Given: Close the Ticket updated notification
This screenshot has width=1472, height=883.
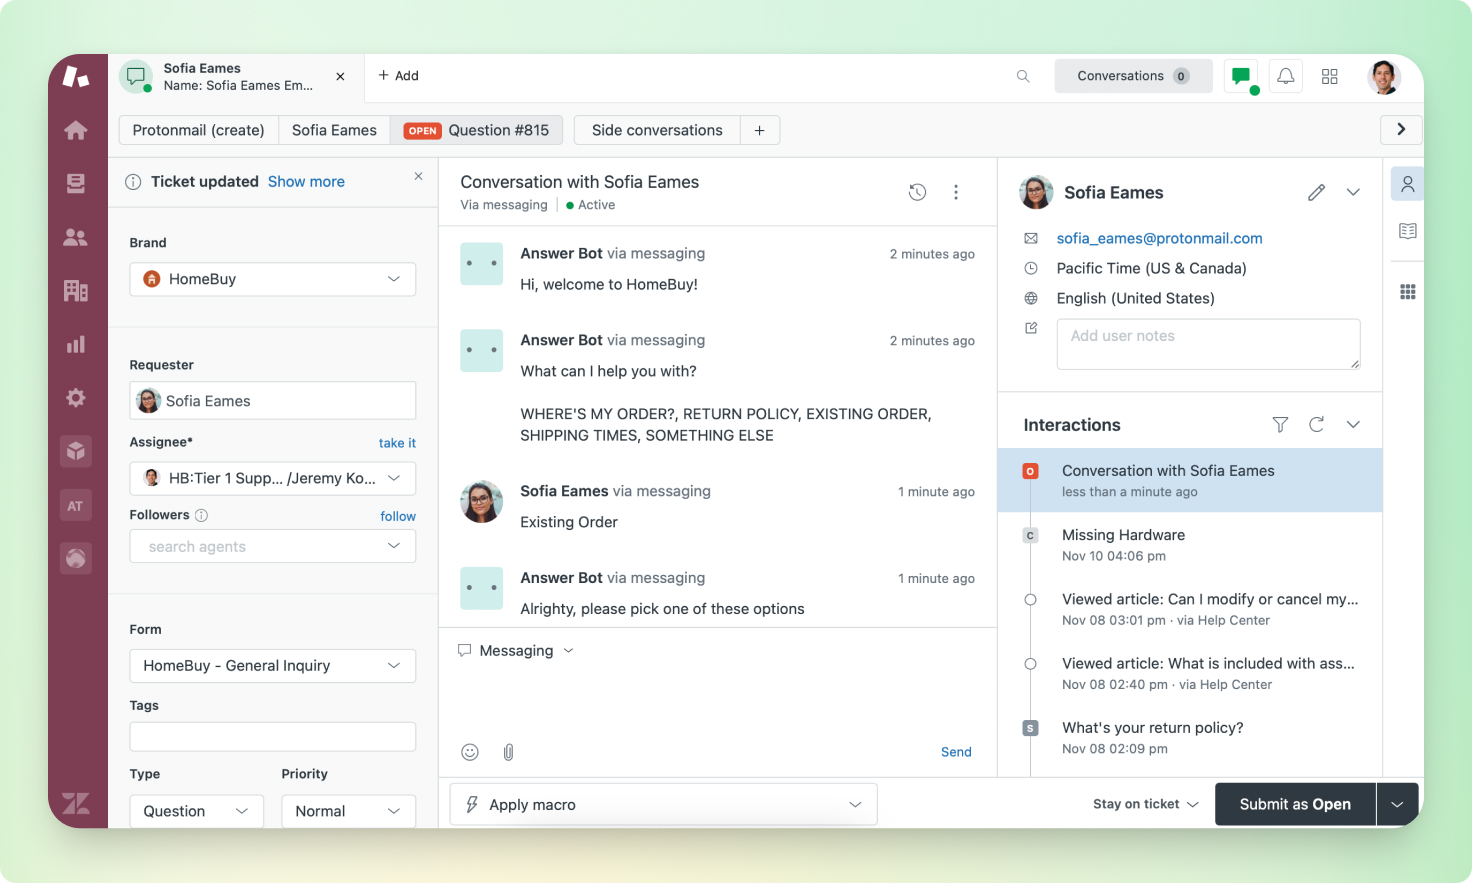Looking at the screenshot, I should pos(418,176).
